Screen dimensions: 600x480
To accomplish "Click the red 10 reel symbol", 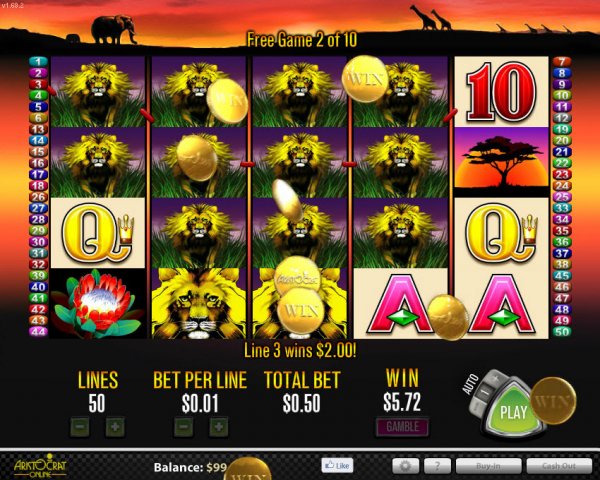I will click(501, 91).
